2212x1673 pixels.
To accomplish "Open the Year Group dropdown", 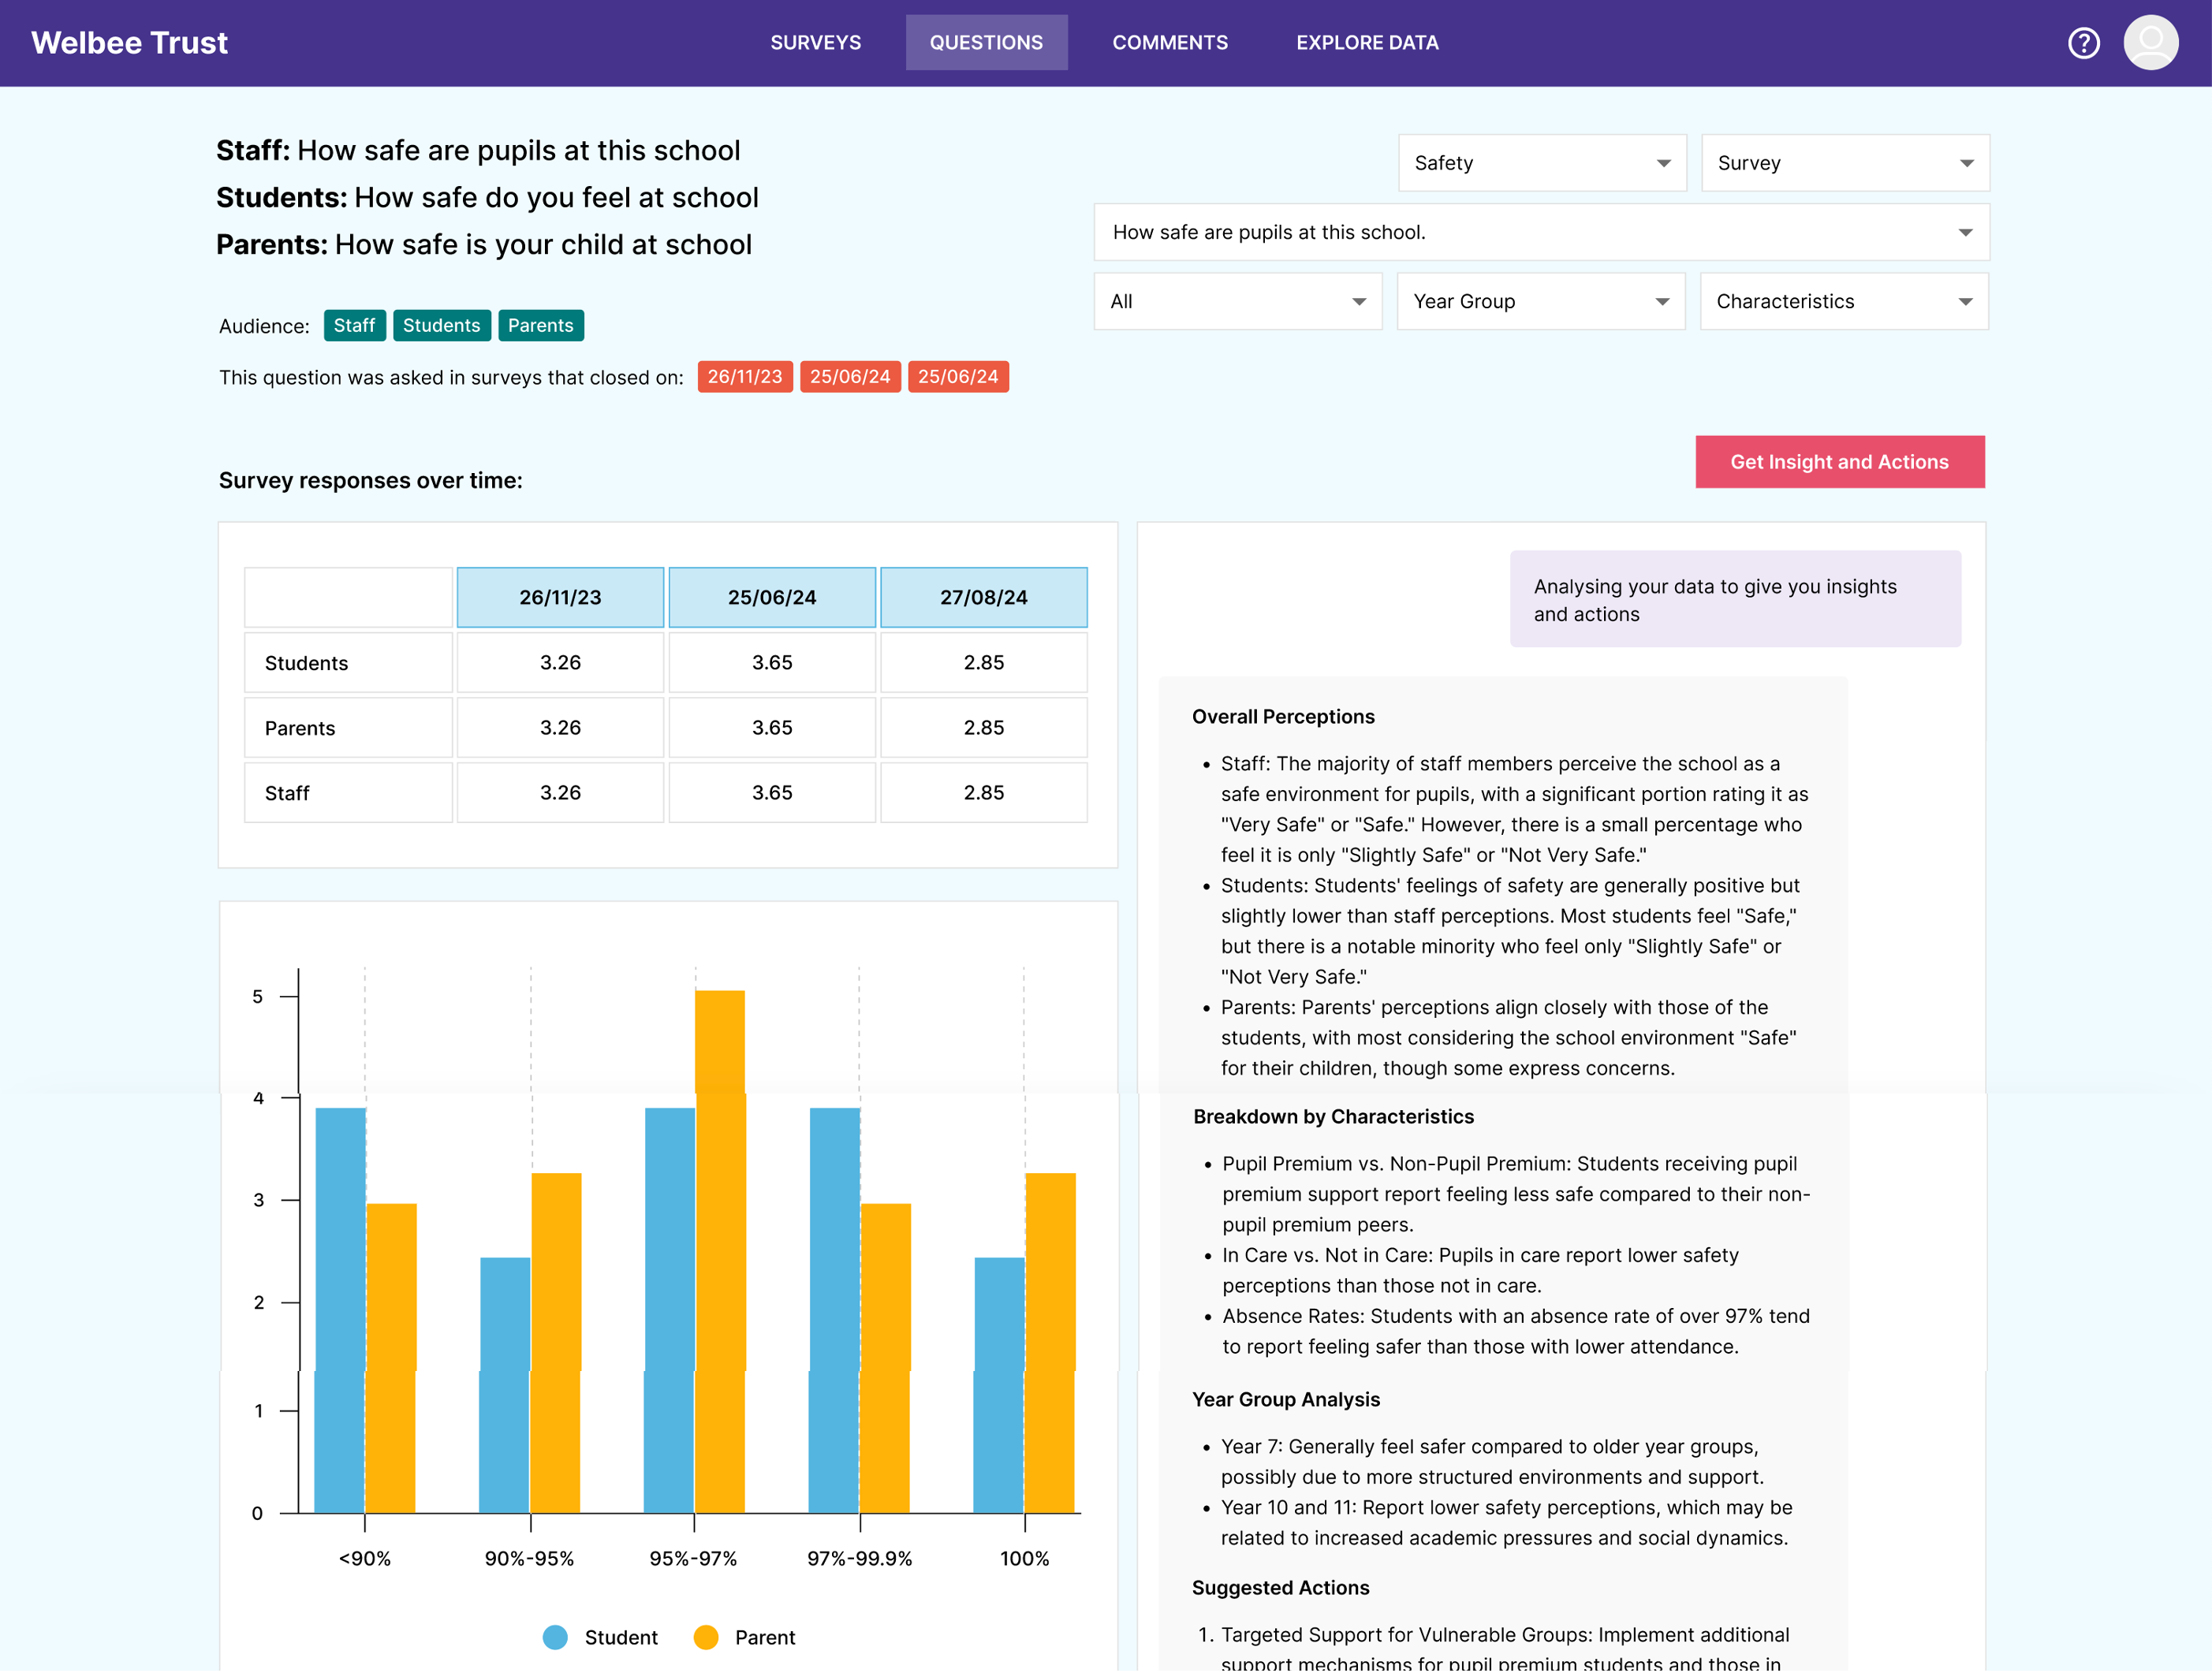I will [x=1540, y=301].
